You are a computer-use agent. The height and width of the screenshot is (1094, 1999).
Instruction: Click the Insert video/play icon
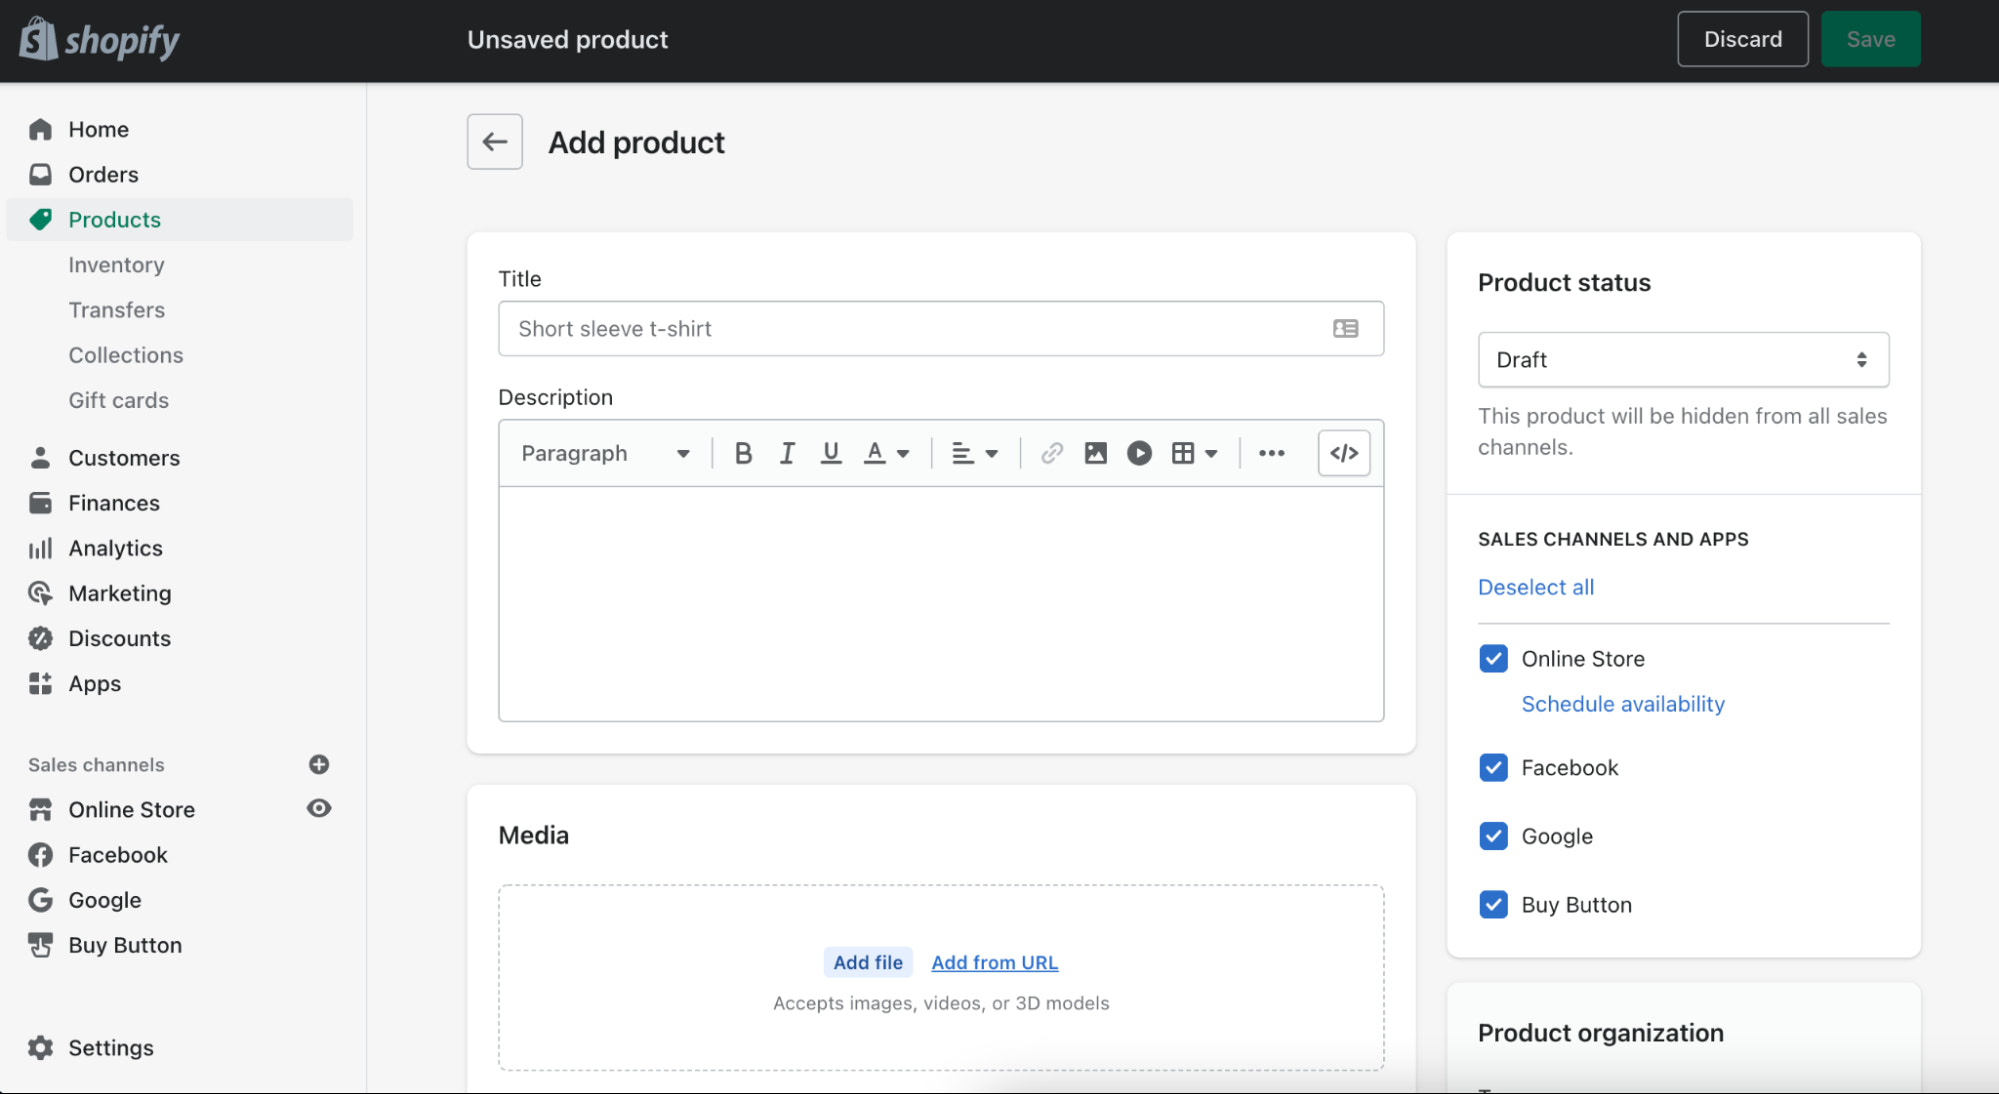click(1138, 451)
